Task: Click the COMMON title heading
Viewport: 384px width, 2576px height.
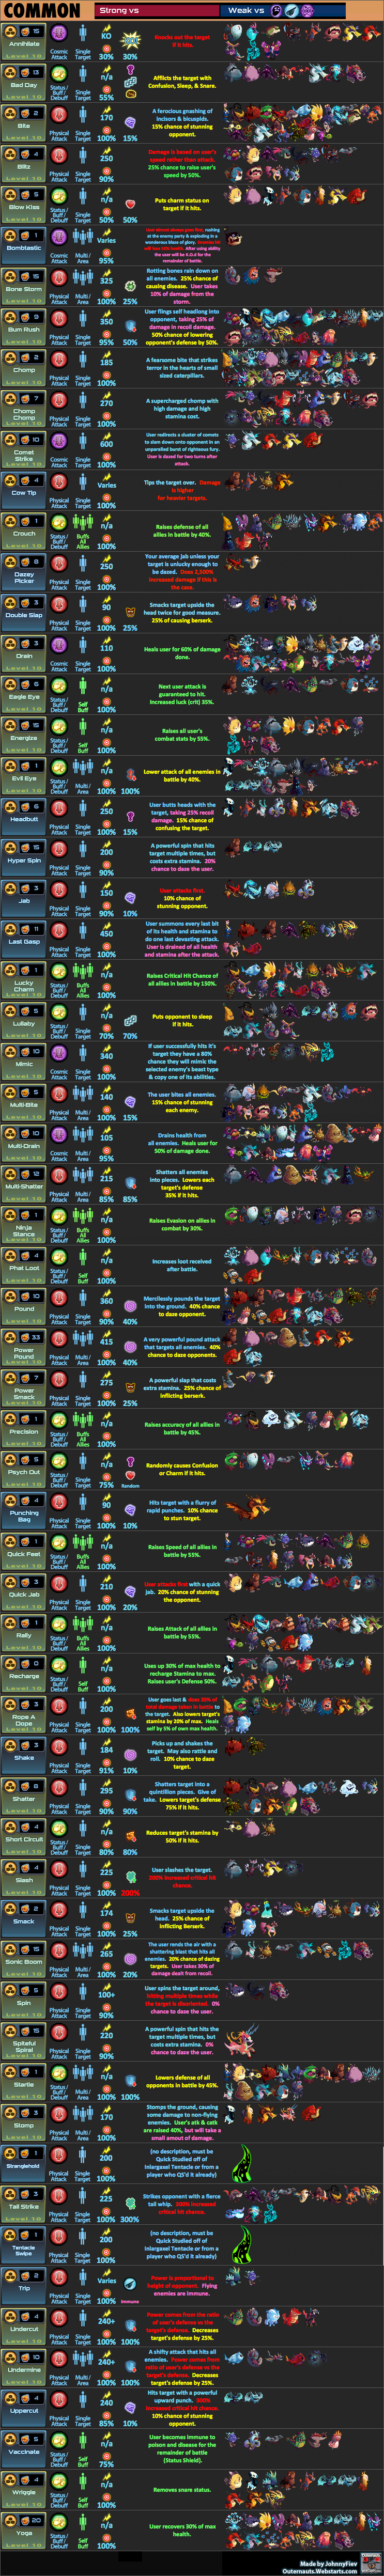Action: (x=43, y=11)
